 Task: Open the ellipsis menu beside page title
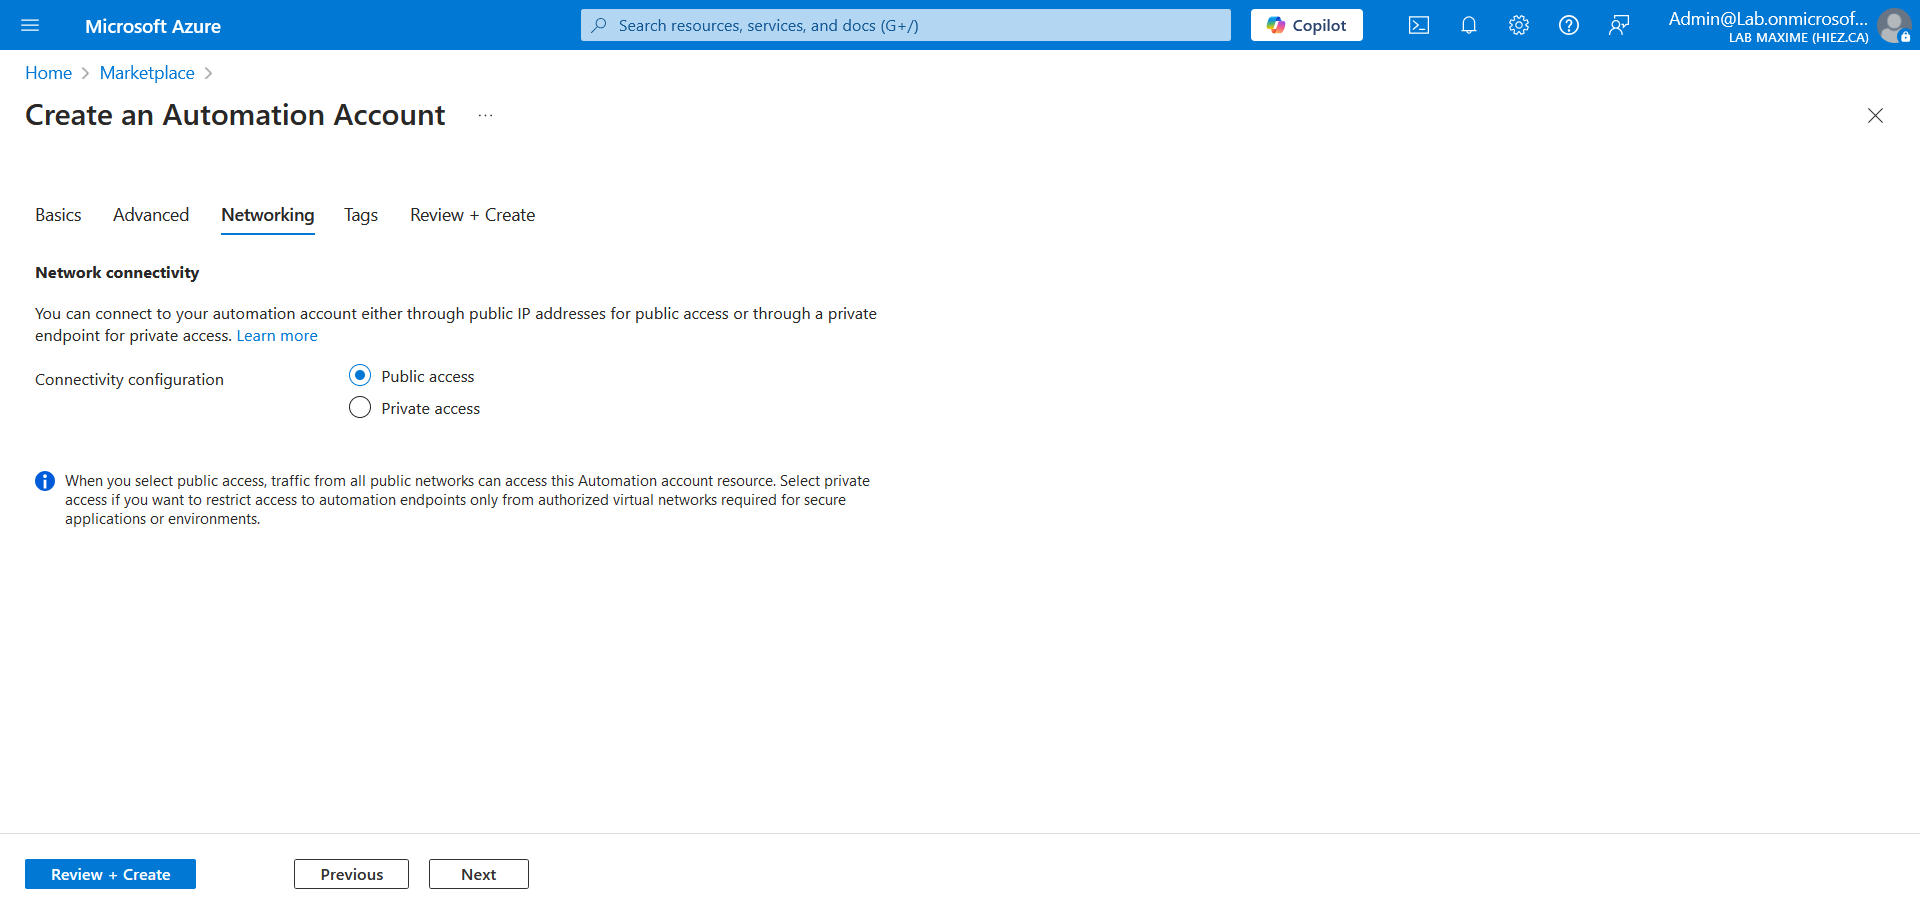pyautogui.click(x=485, y=116)
